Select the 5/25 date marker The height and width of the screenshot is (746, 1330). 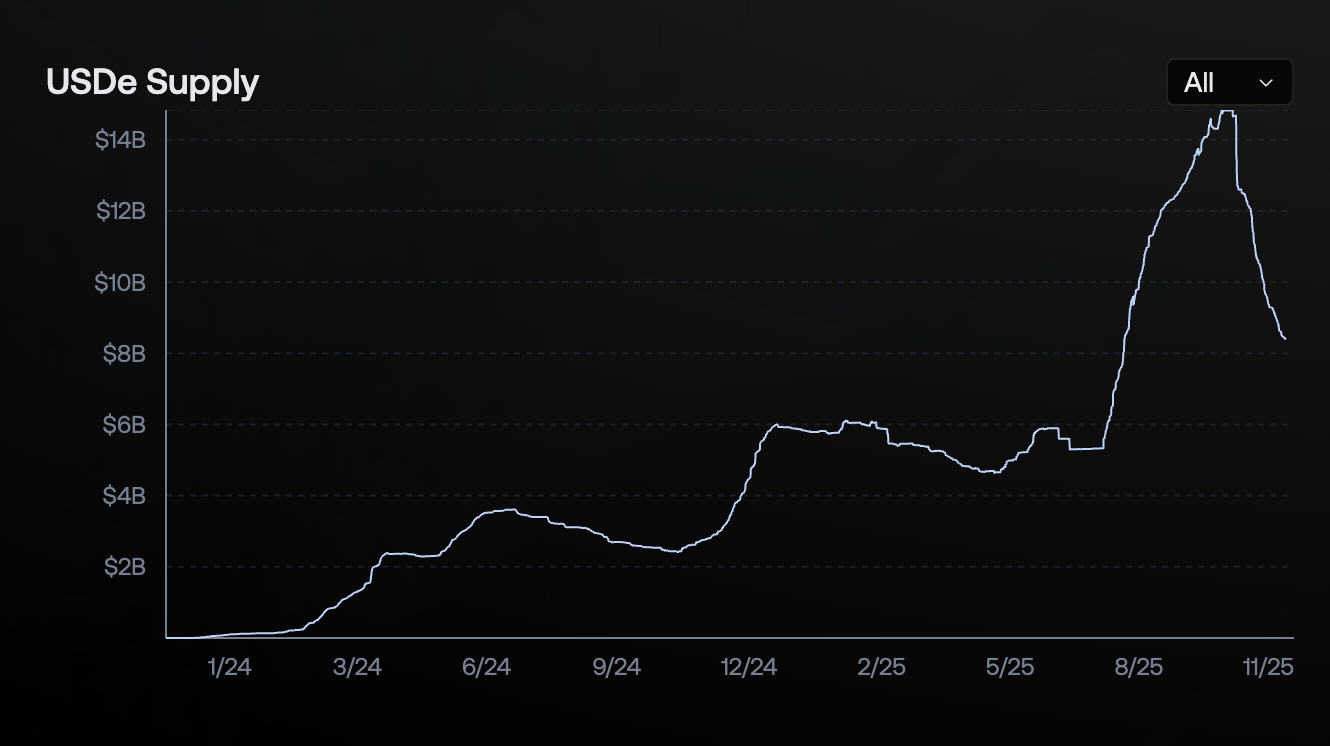click(1012, 666)
